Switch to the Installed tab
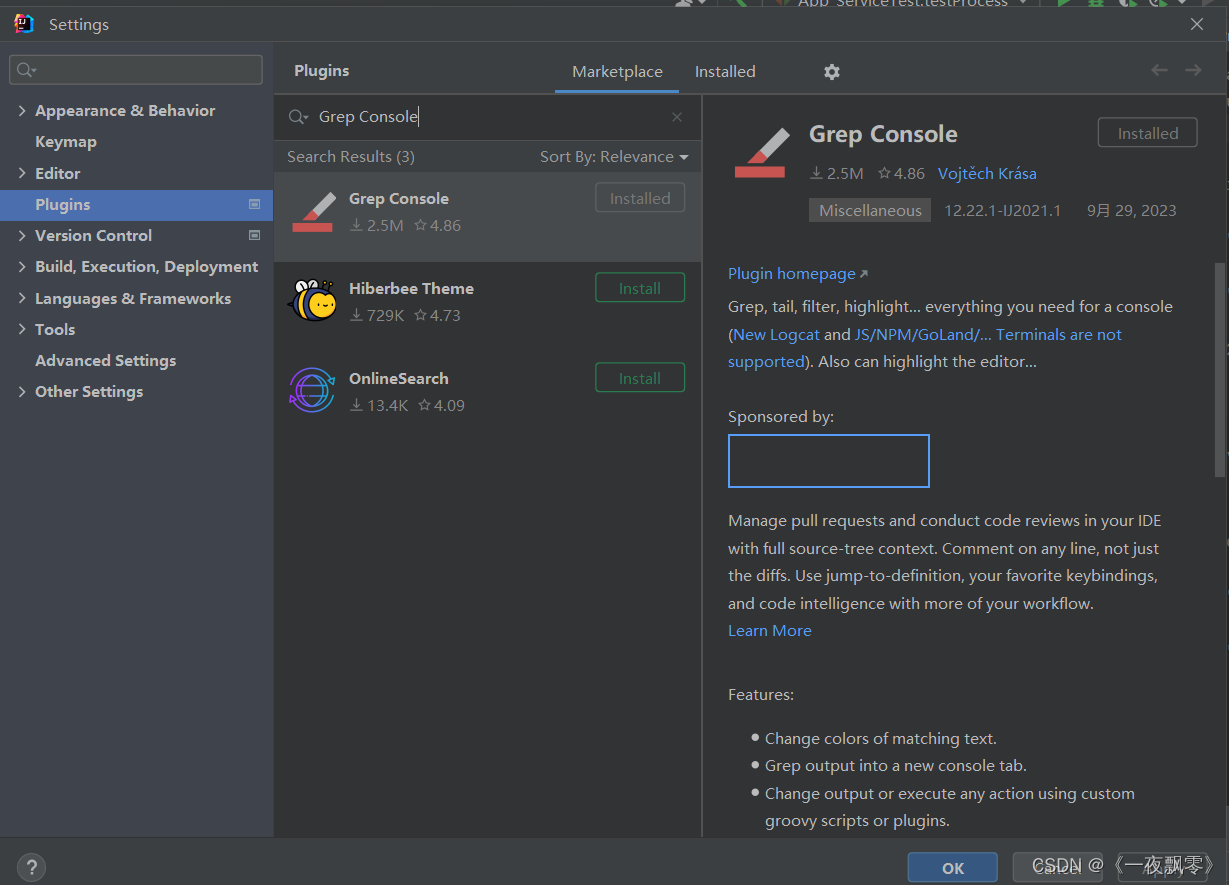 (x=725, y=72)
